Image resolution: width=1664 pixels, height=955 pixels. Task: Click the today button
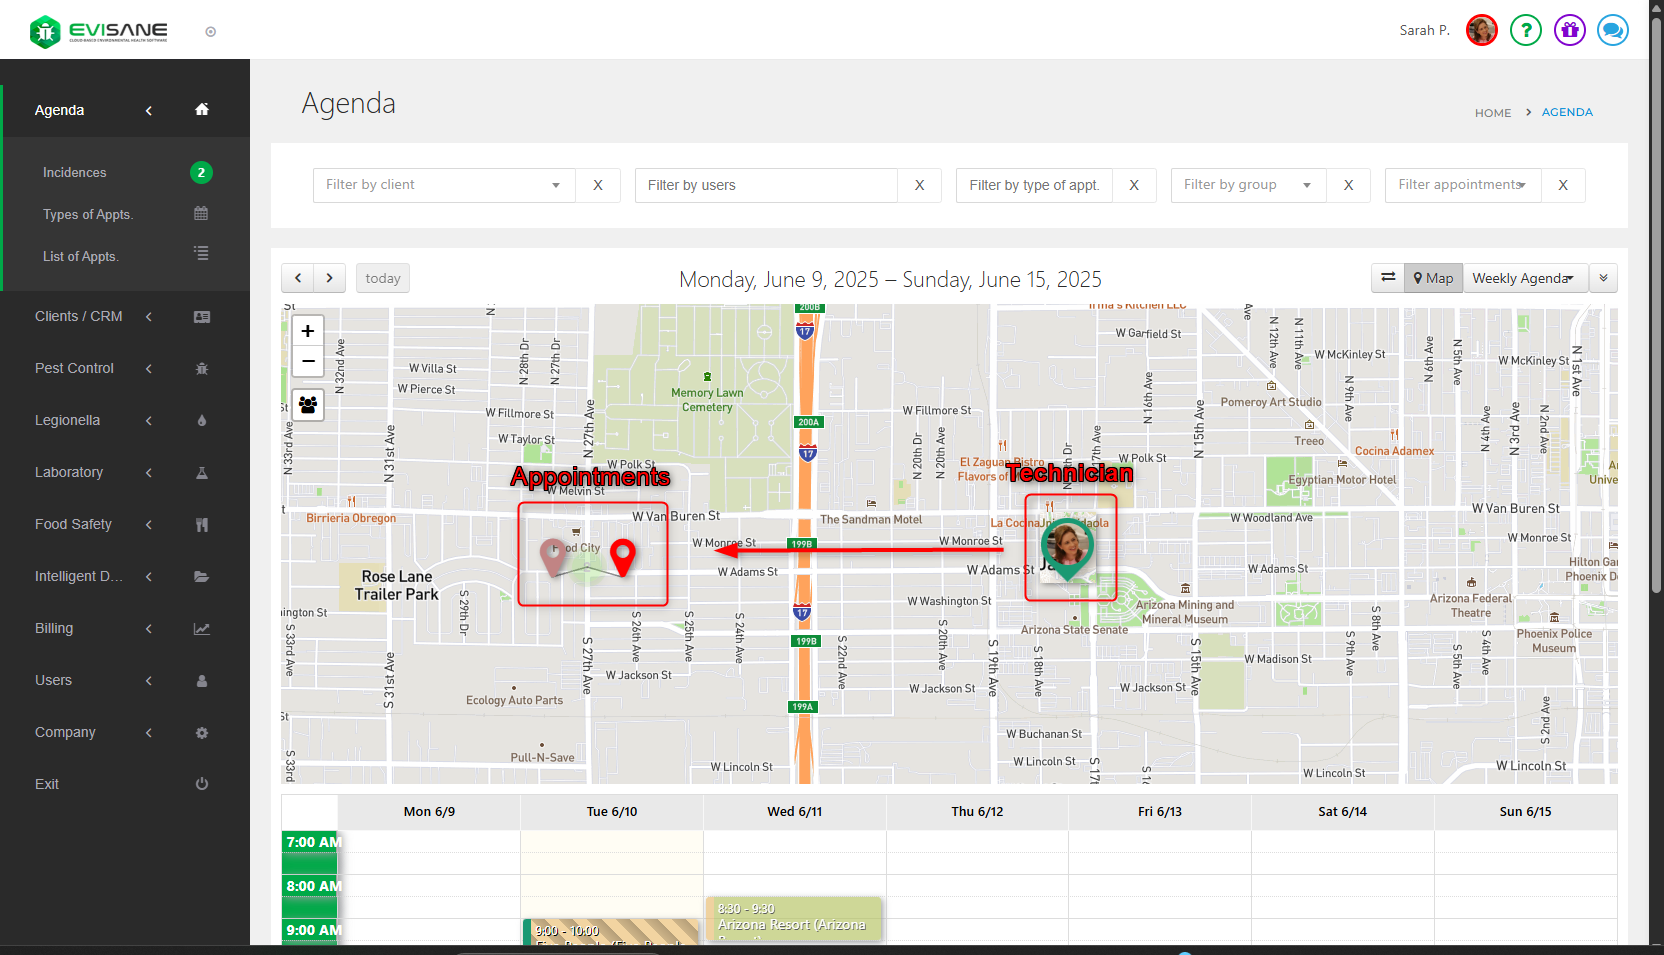coord(383,278)
